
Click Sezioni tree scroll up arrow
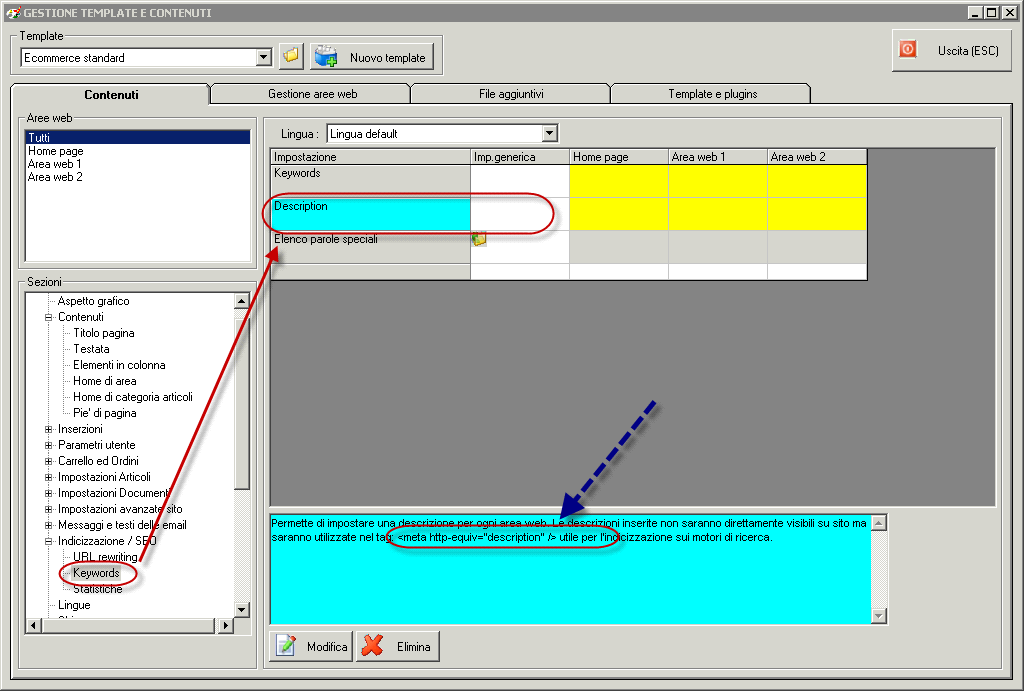click(x=242, y=301)
